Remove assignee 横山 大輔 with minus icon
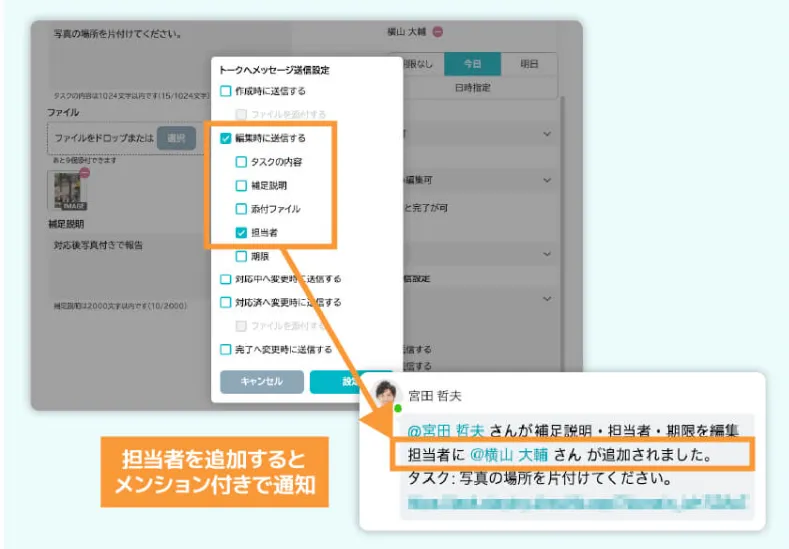 [x=438, y=32]
